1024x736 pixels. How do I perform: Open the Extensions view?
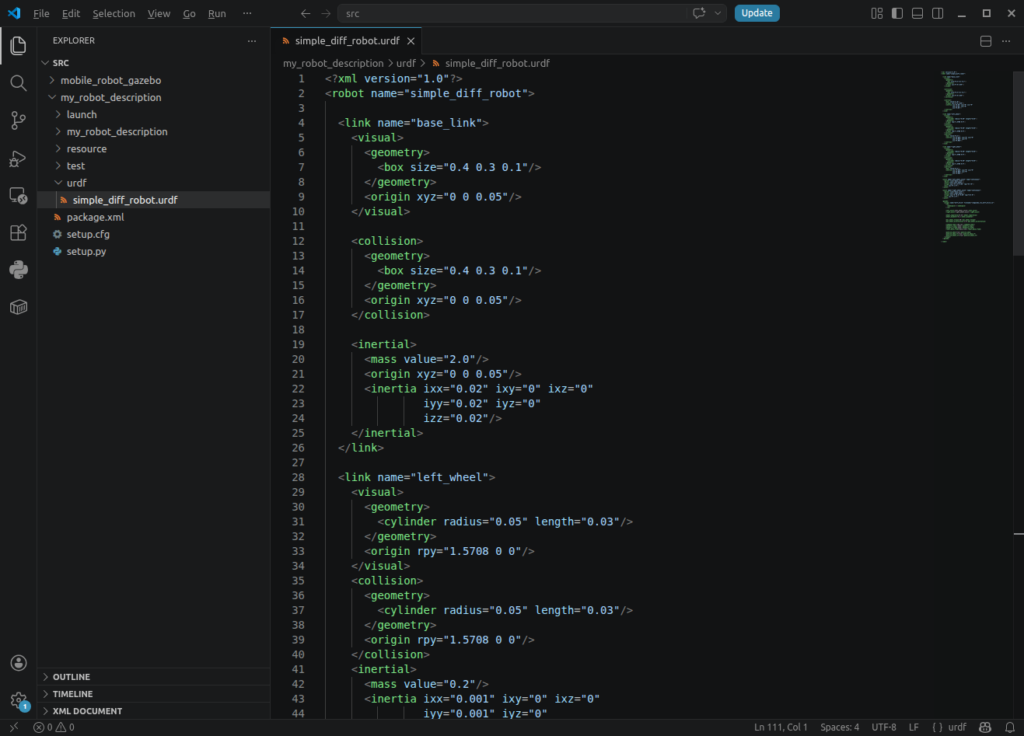(x=18, y=232)
